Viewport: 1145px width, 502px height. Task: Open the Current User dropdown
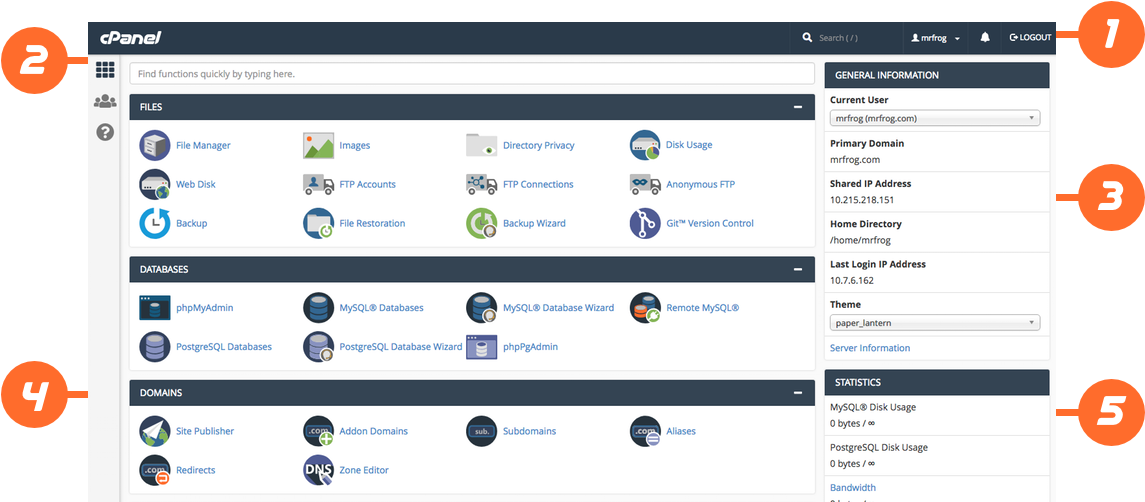coord(935,118)
